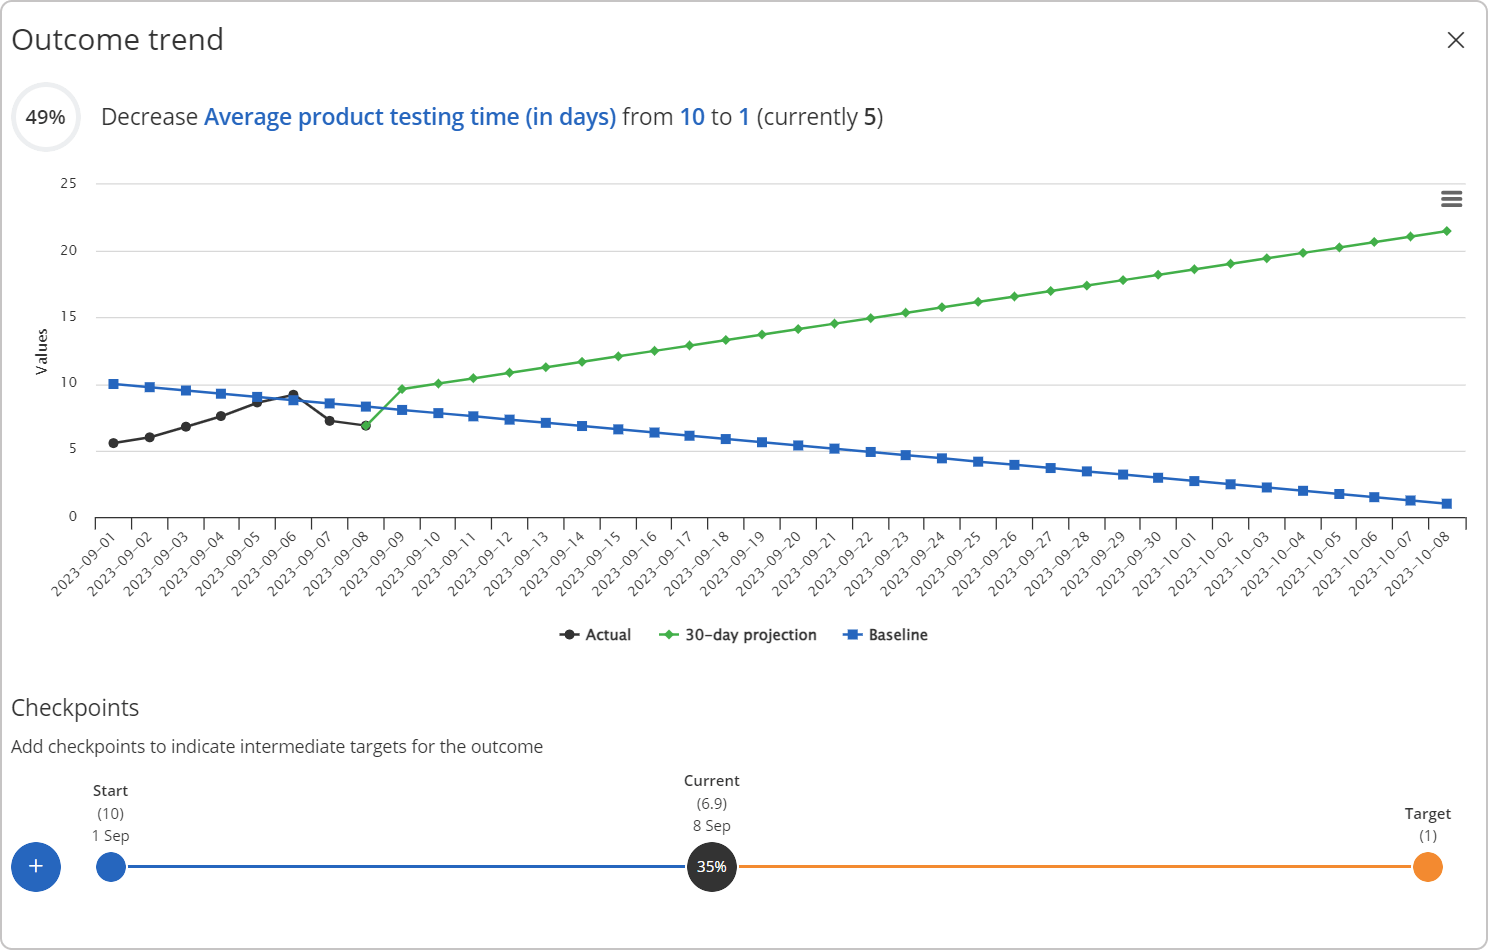1488x950 pixels.
Task: Click the blue completed progress line
Action: click(400, 866)
